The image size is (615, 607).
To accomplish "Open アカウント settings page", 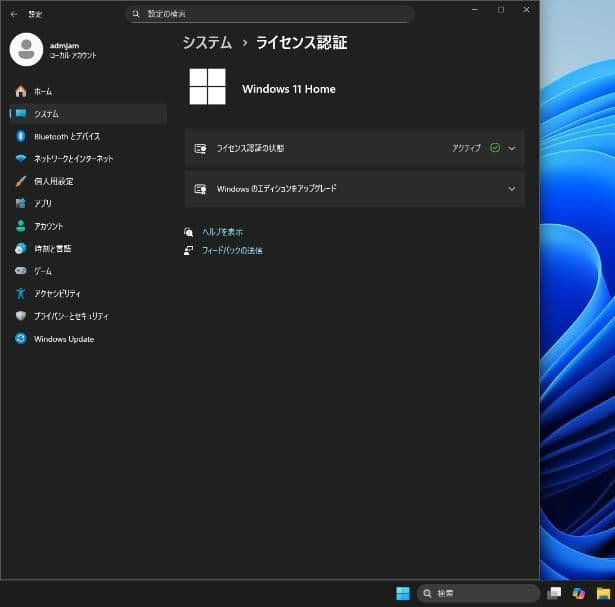I will click(x=88, y=226).
